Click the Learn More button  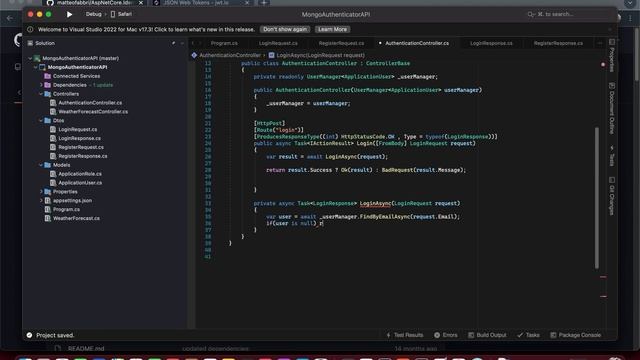click(x=332, y=29)
